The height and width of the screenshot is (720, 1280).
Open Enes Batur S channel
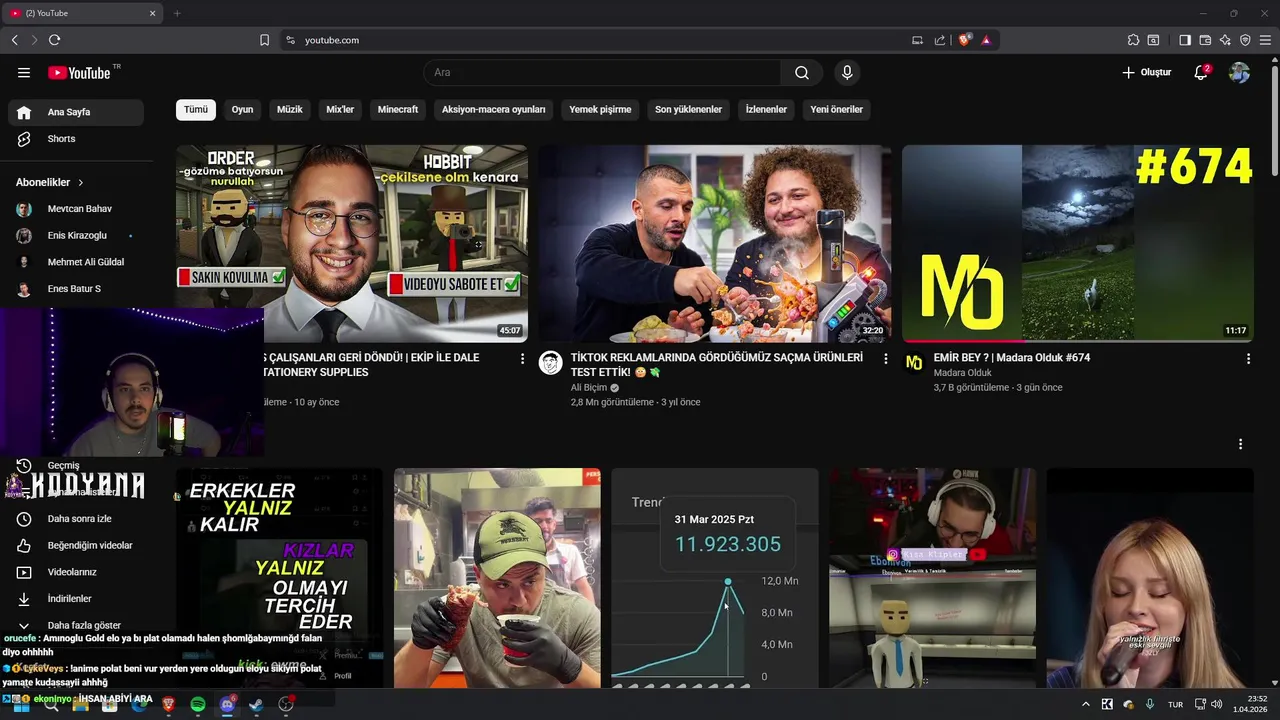click(x=76, y=289)
